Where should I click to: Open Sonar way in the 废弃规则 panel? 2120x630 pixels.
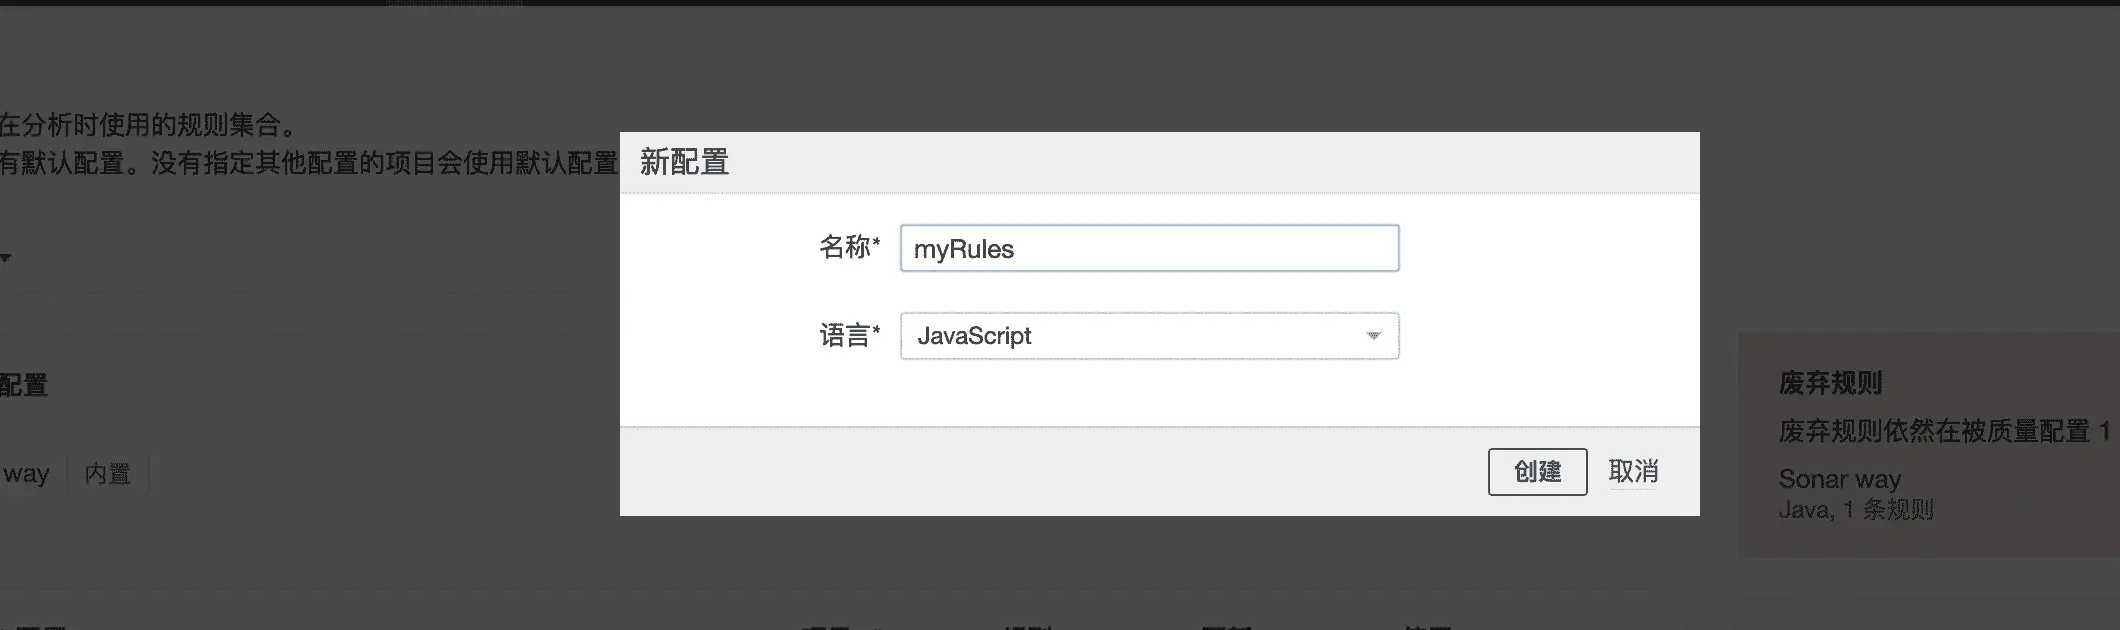(x=1839, y=479)
